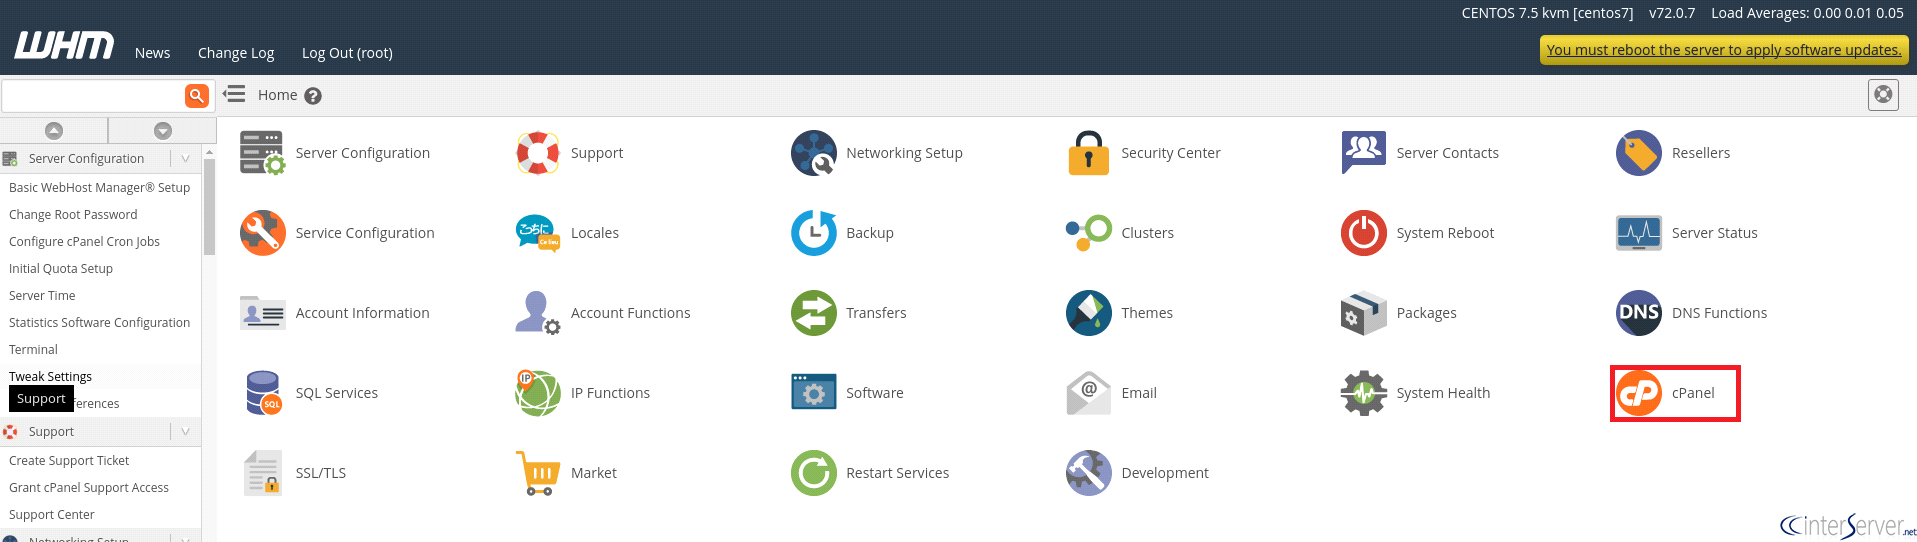Click the orange search magnifier button
Viewport: 1917px width, 542px height.
tap(197, 95)
